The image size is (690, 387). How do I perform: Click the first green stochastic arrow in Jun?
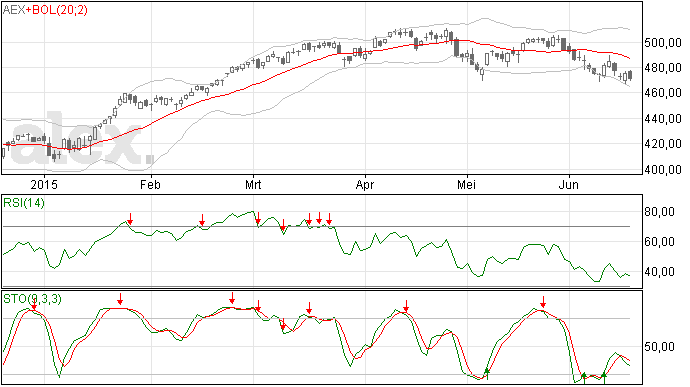point(584,377)
